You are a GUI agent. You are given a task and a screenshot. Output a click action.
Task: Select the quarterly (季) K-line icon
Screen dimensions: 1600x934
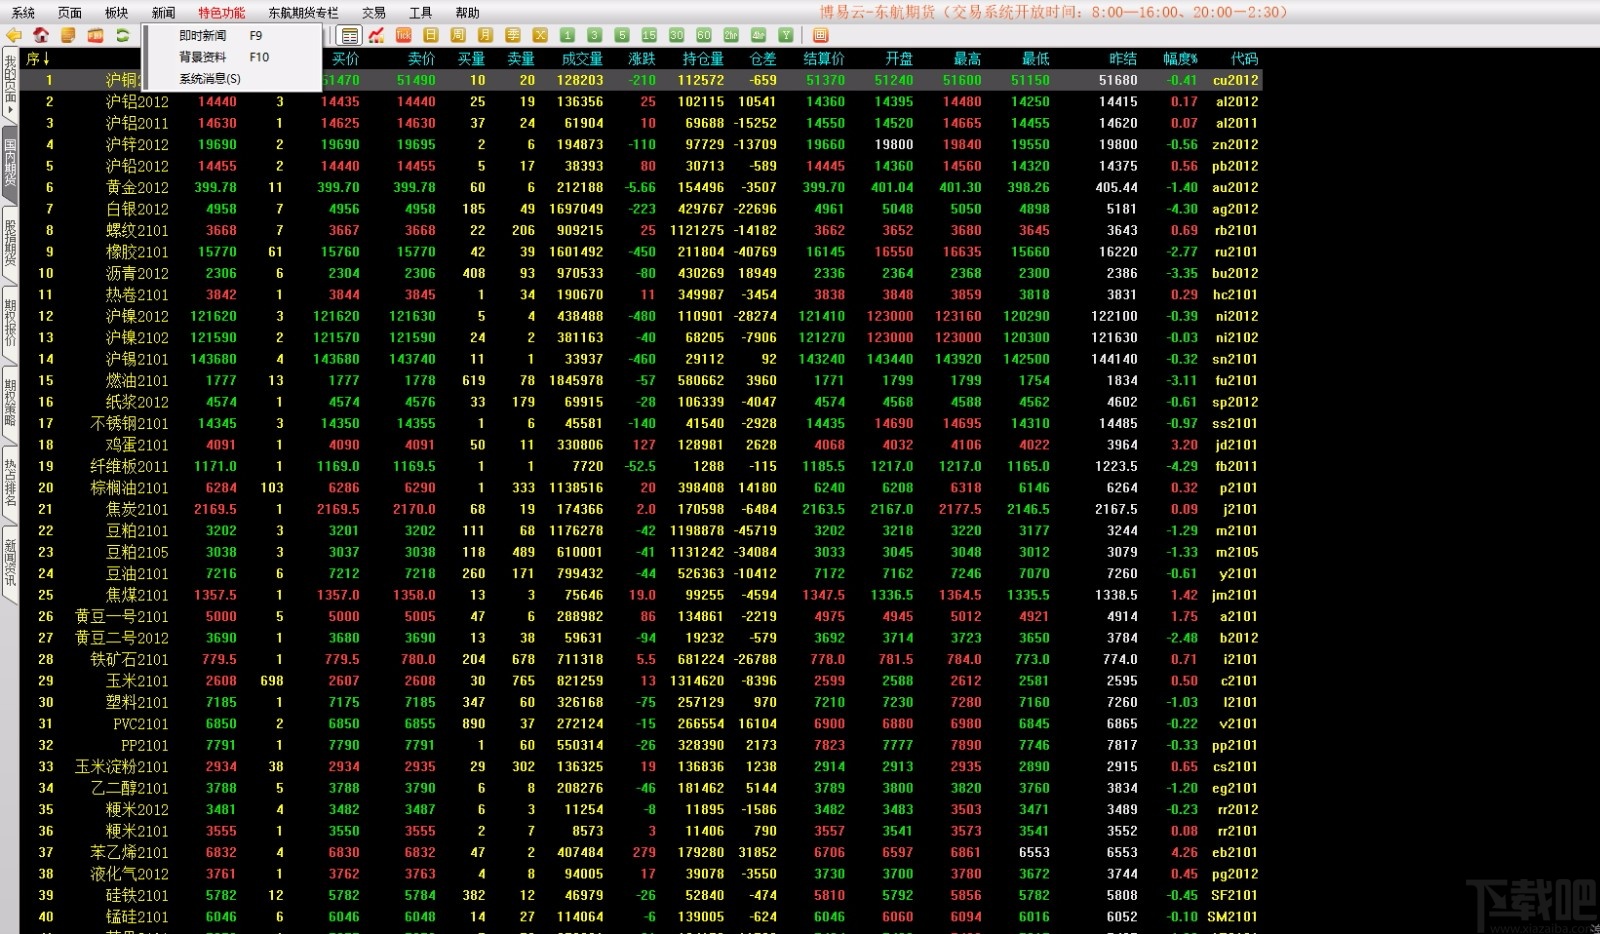tap(513, 35)
